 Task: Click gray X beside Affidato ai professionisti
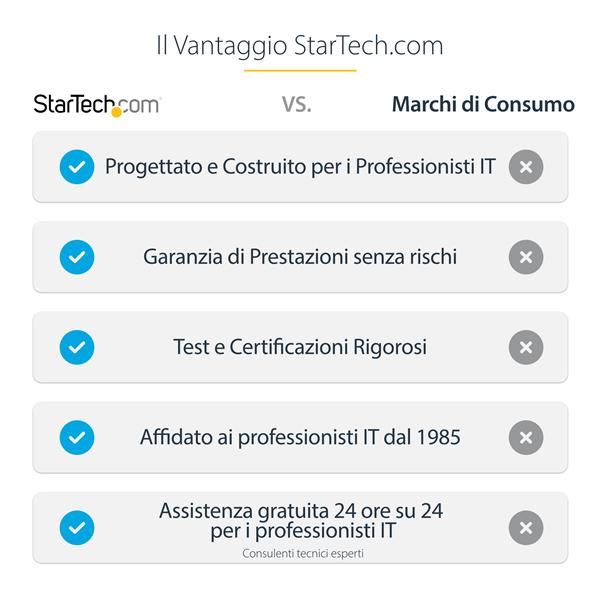[x=525, y=437]
